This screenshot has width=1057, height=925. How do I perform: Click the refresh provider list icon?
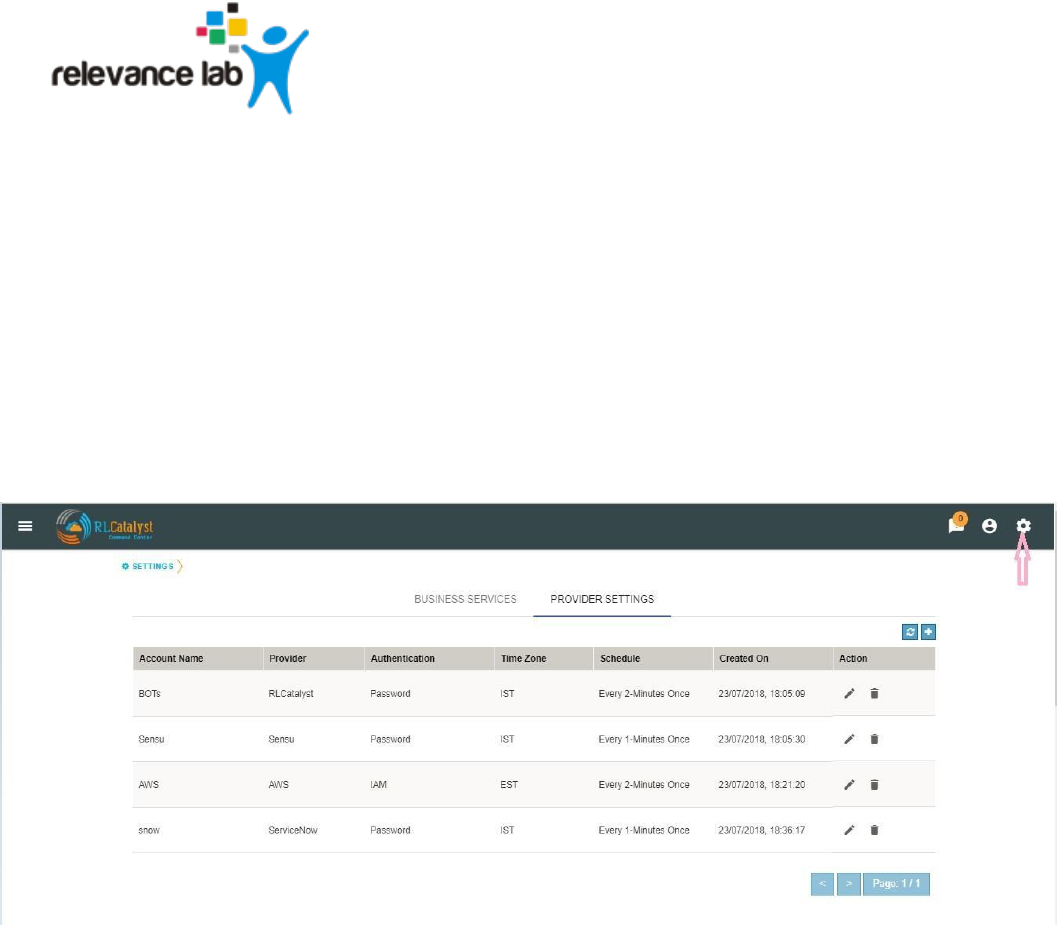coord(909,632)
